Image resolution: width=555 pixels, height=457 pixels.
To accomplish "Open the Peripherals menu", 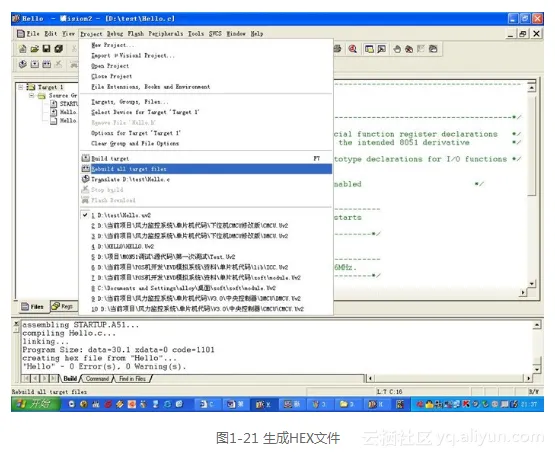I will pos(166,34).
